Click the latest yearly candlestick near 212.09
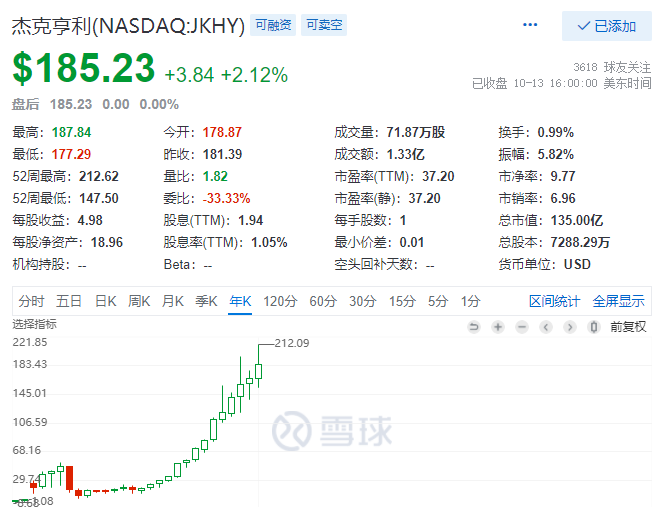The image size is (670, 507). 259,371
